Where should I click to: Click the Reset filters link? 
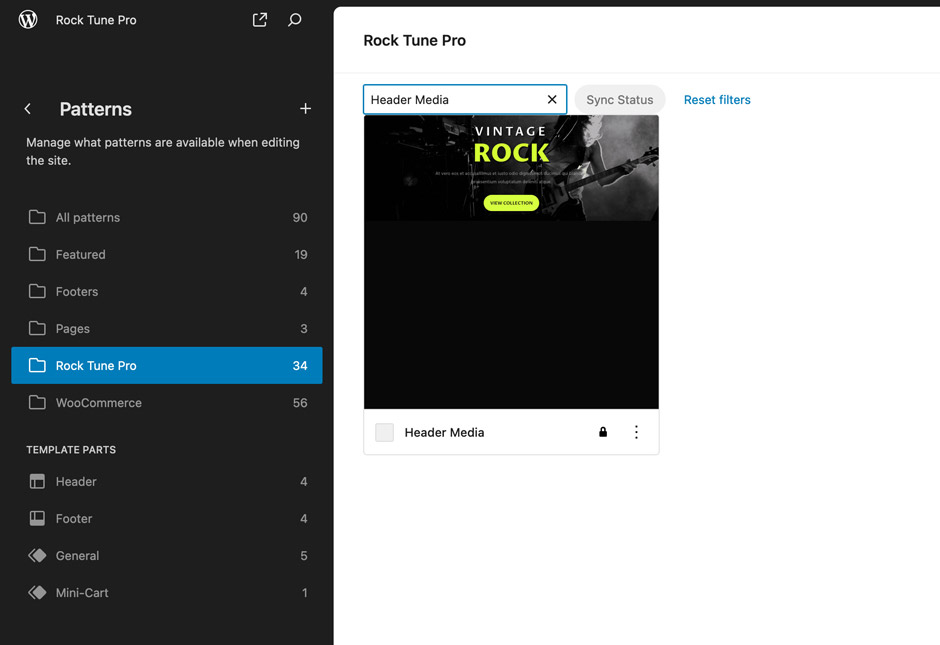[717, 100]
